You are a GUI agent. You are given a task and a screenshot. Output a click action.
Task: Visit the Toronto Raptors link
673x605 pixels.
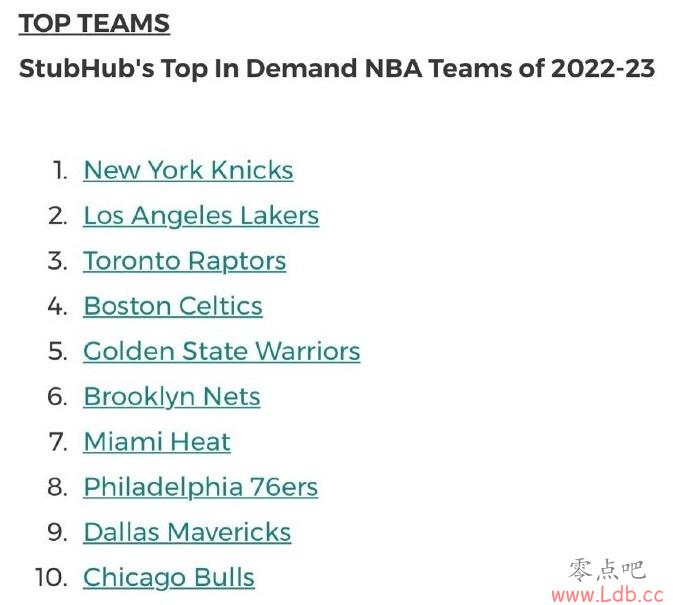tap(185, 261)
